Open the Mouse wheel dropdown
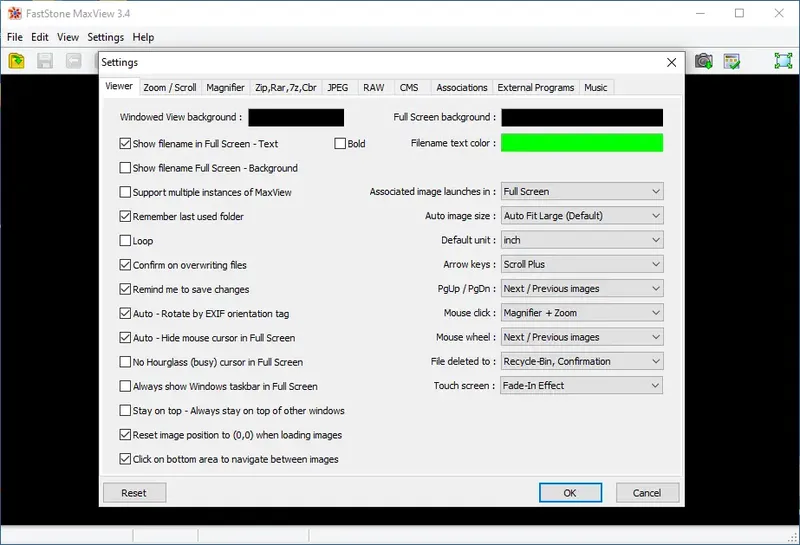 point(582,337)
